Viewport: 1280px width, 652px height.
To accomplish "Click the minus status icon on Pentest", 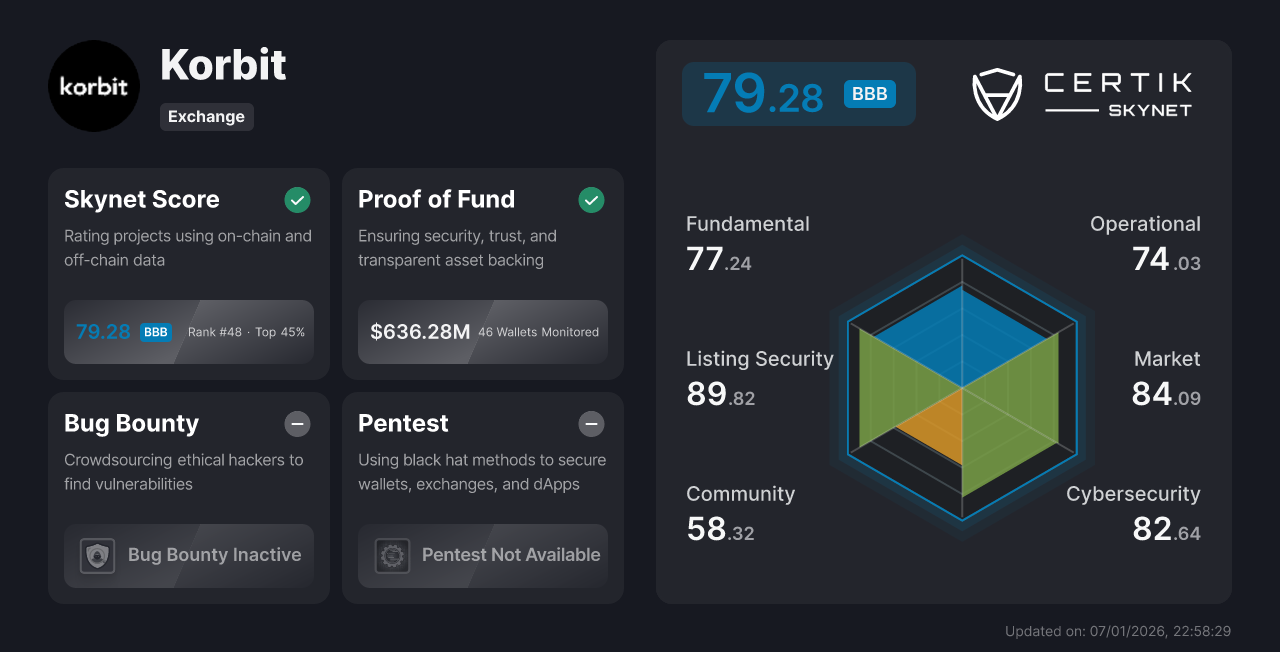I will (x=591, y=424).
